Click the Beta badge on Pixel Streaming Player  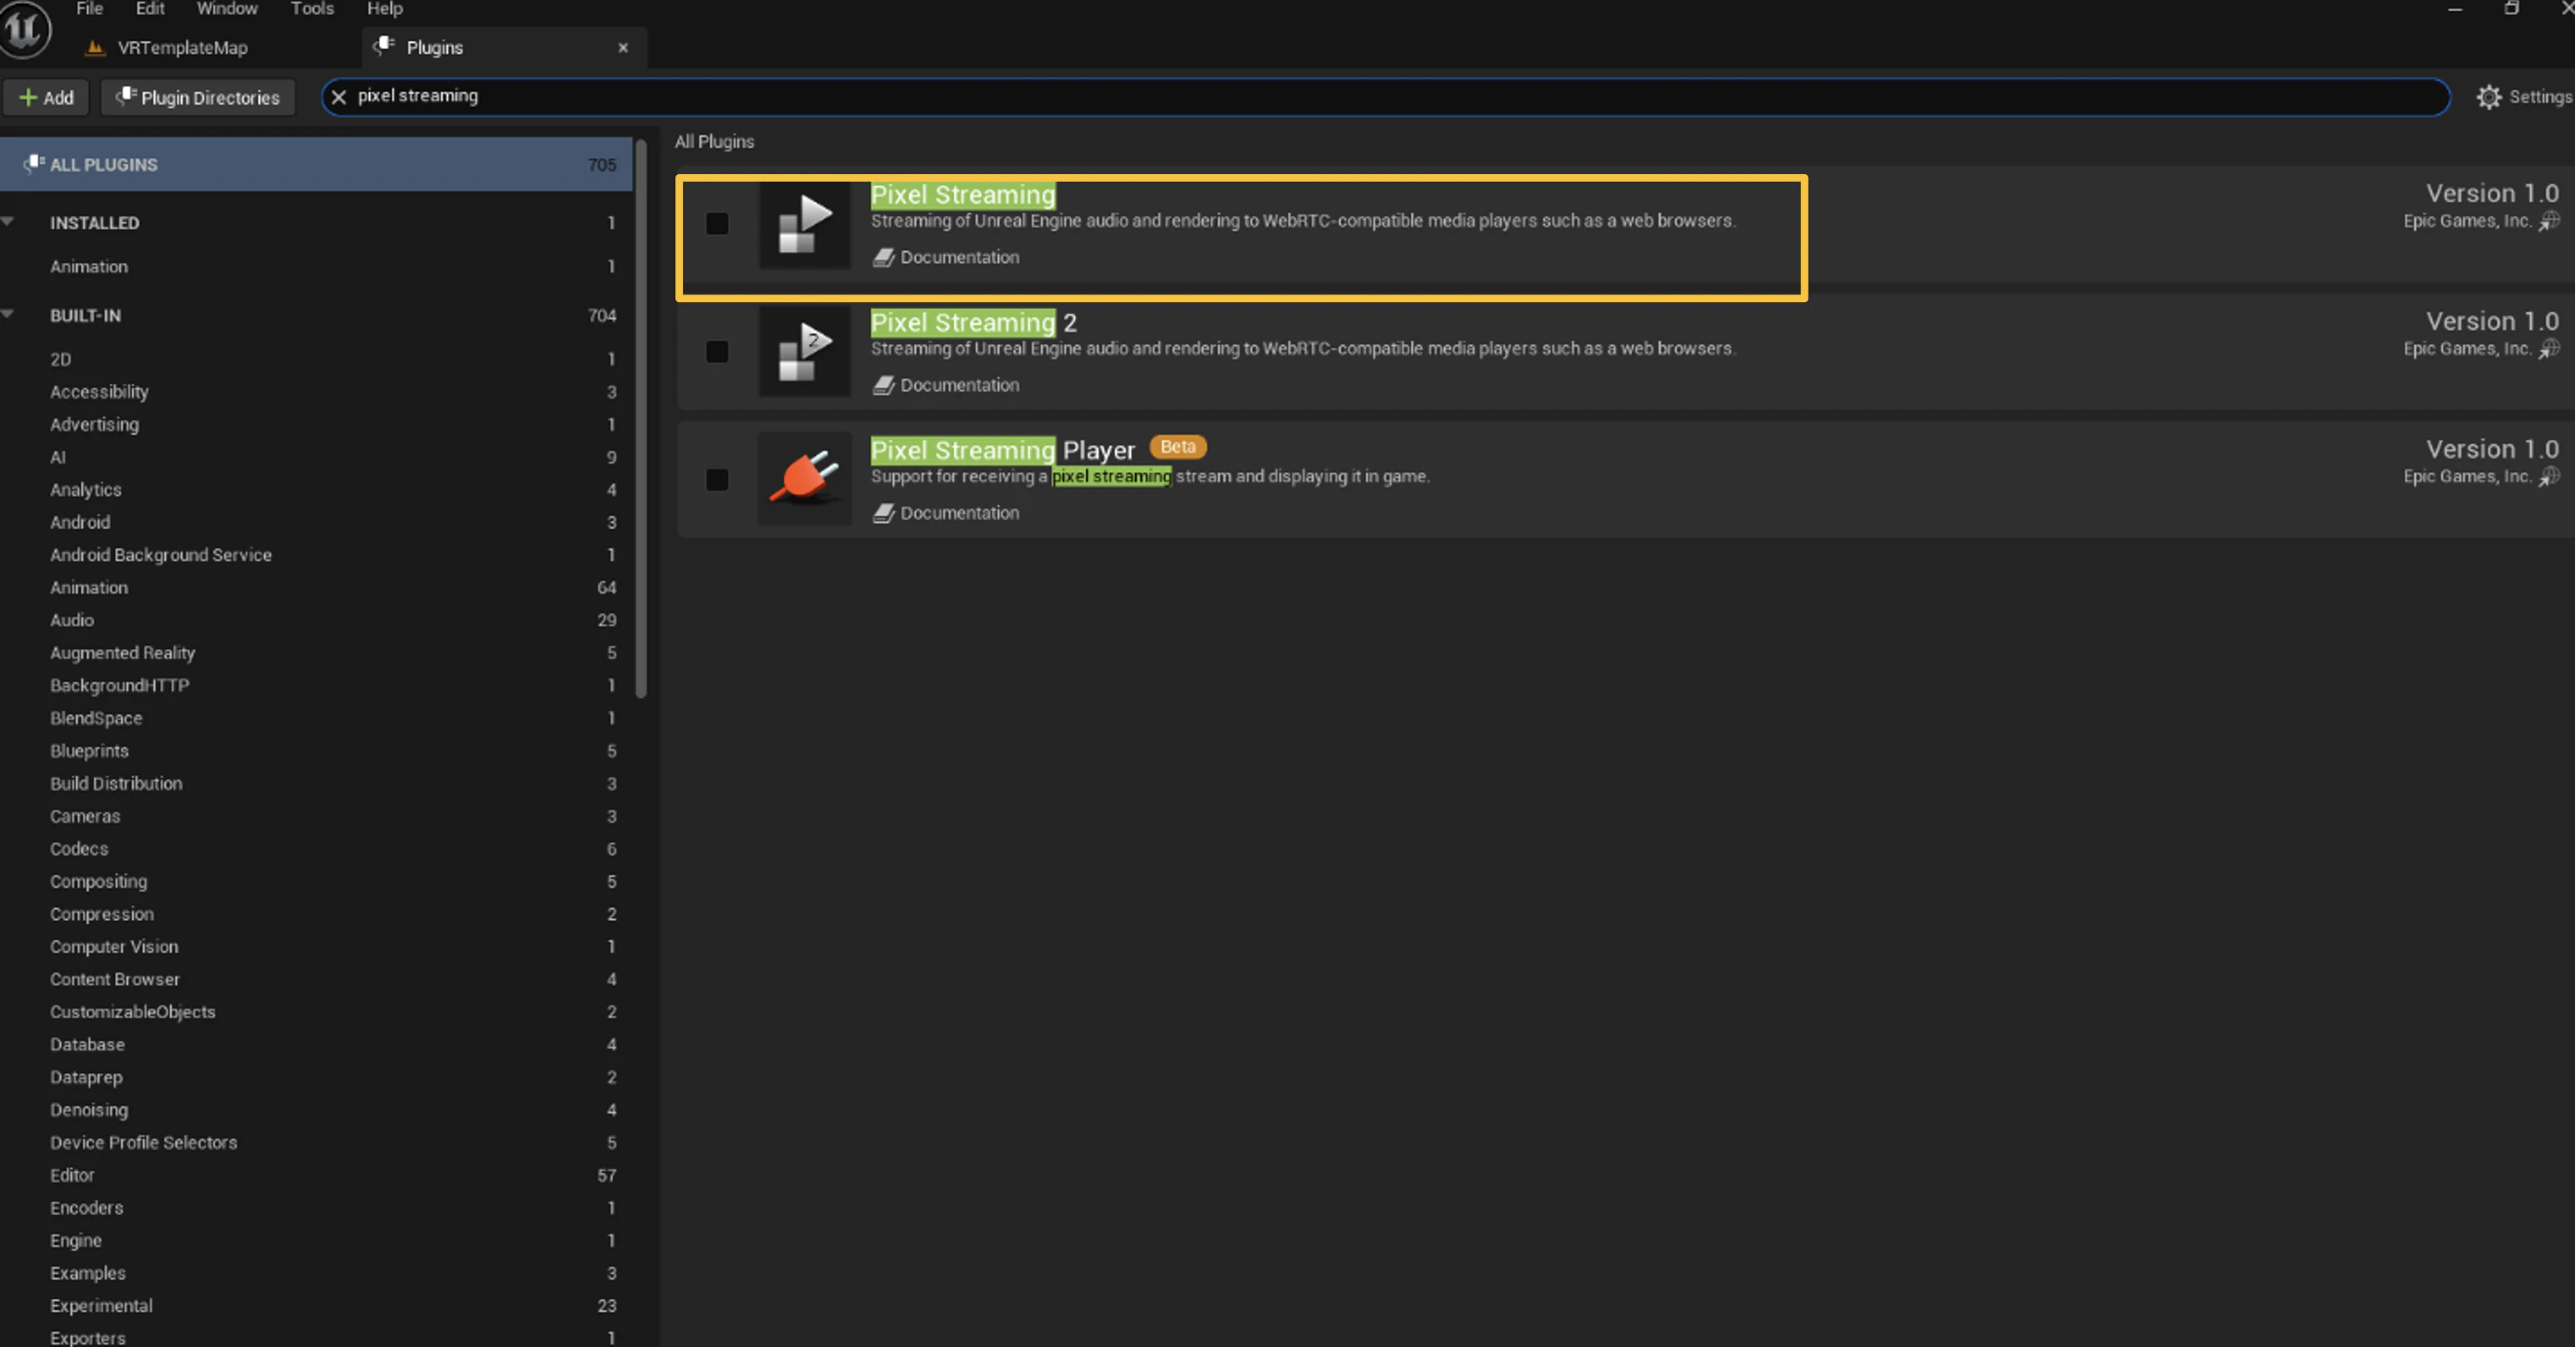pyautogui.click(x=1177, y=447)
